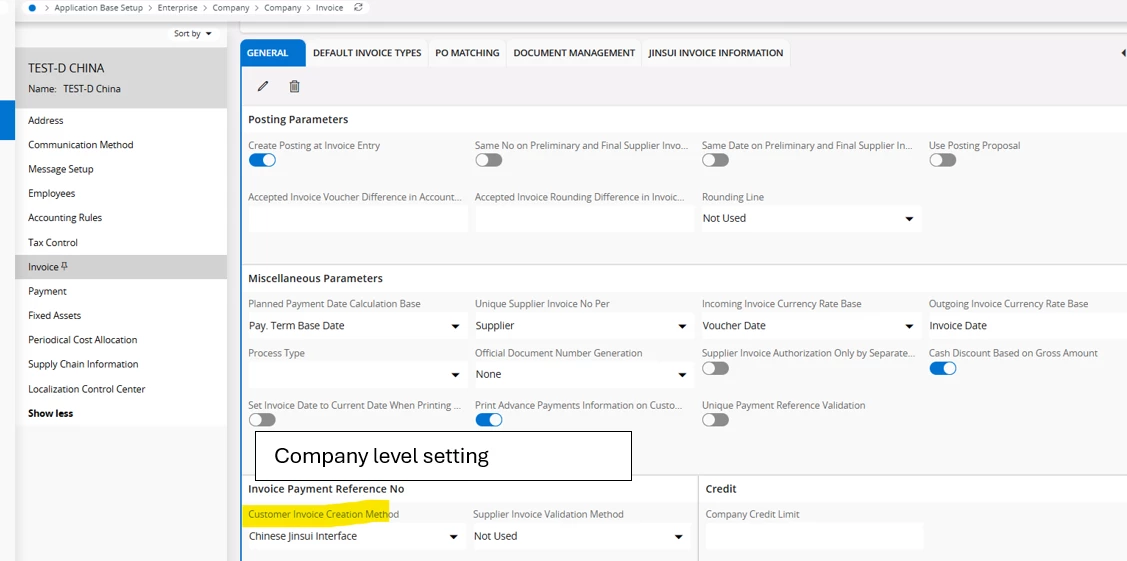Turn off Cash Discount Based on Gross Amount
Image resolution: width=1127 pixels, height=561 pixels.
point(942,368)
